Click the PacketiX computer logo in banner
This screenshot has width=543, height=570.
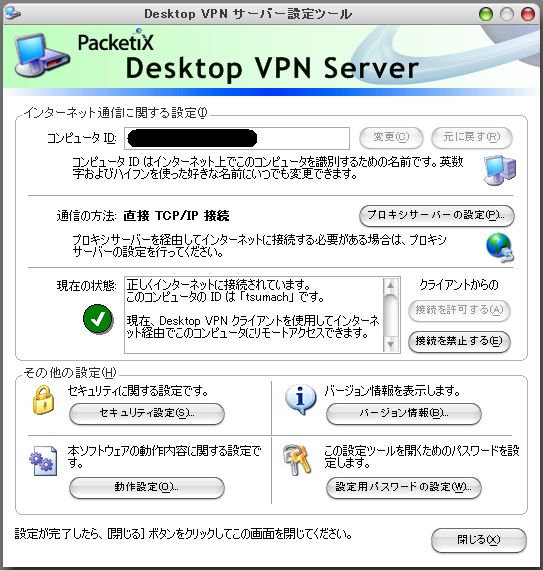click(41, 55)
